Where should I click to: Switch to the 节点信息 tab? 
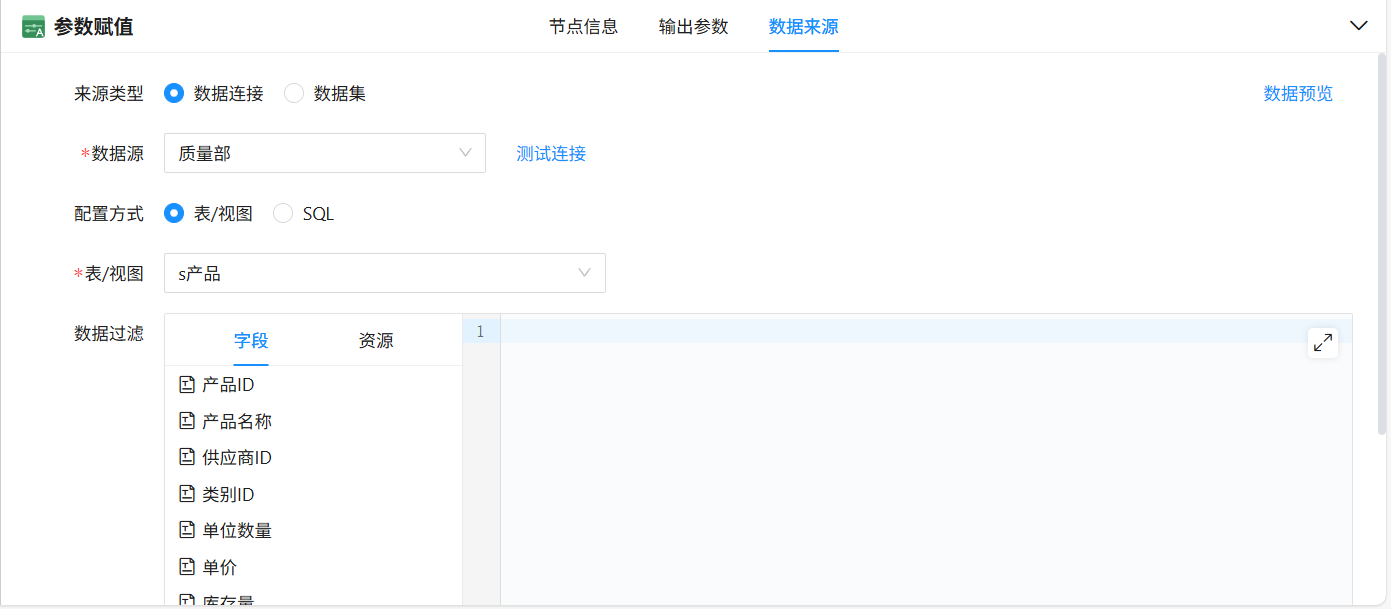click(583, 27)
